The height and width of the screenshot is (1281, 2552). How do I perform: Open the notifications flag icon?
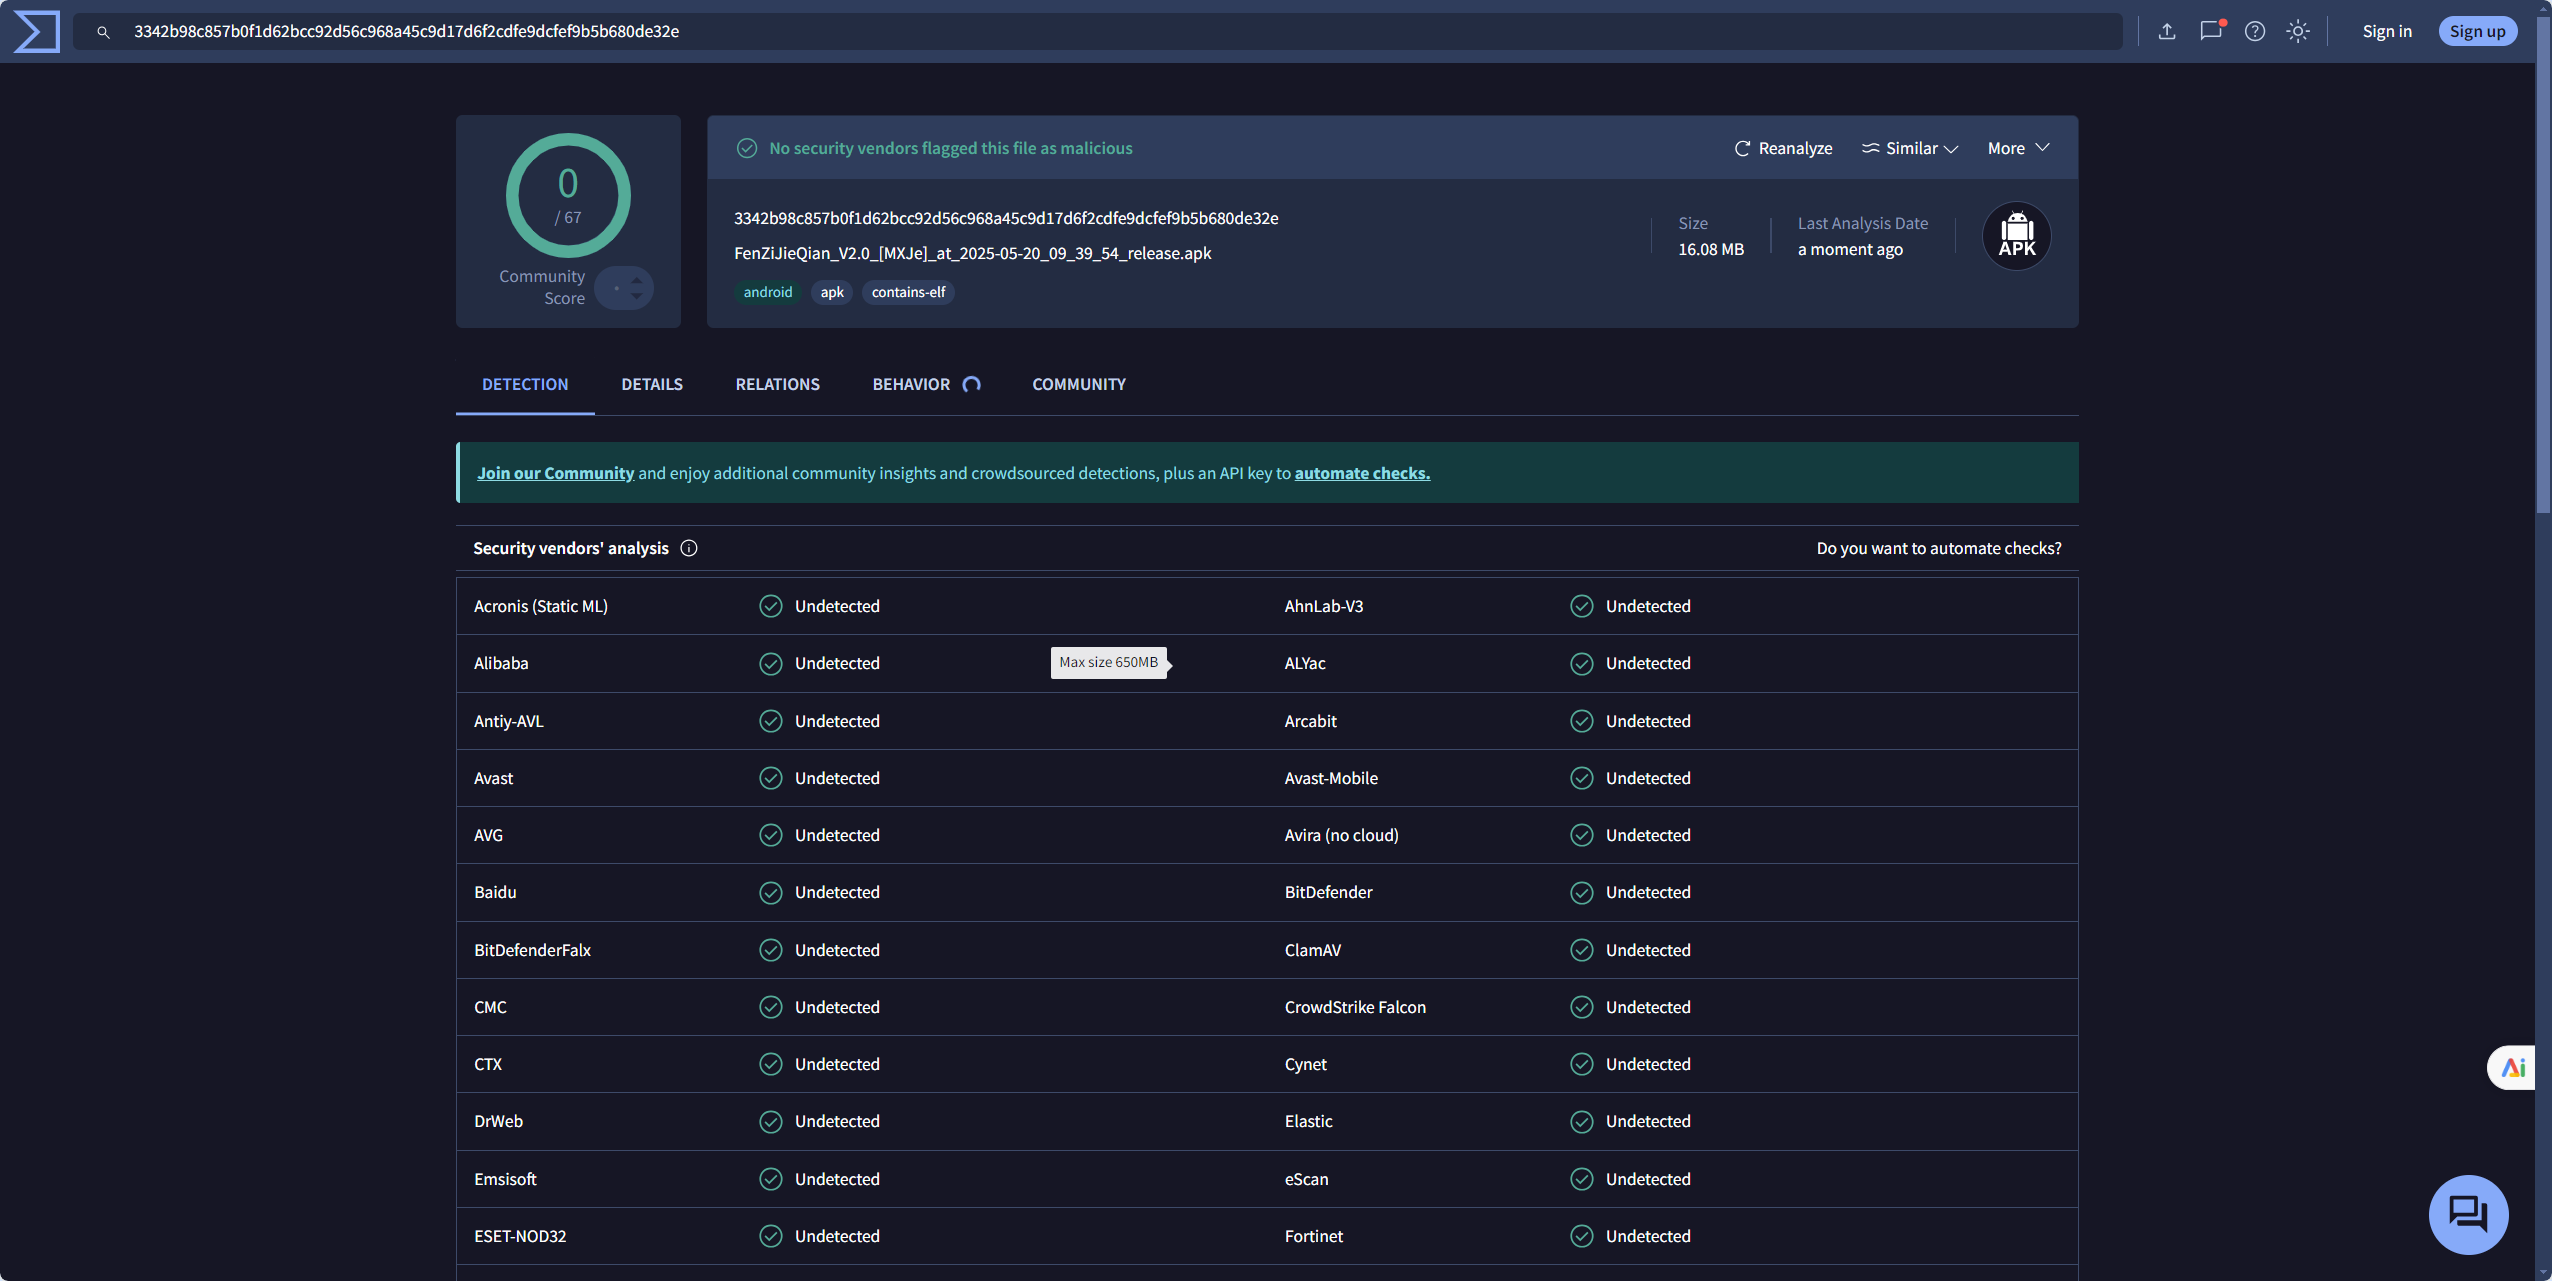[x=2211, y=31]
